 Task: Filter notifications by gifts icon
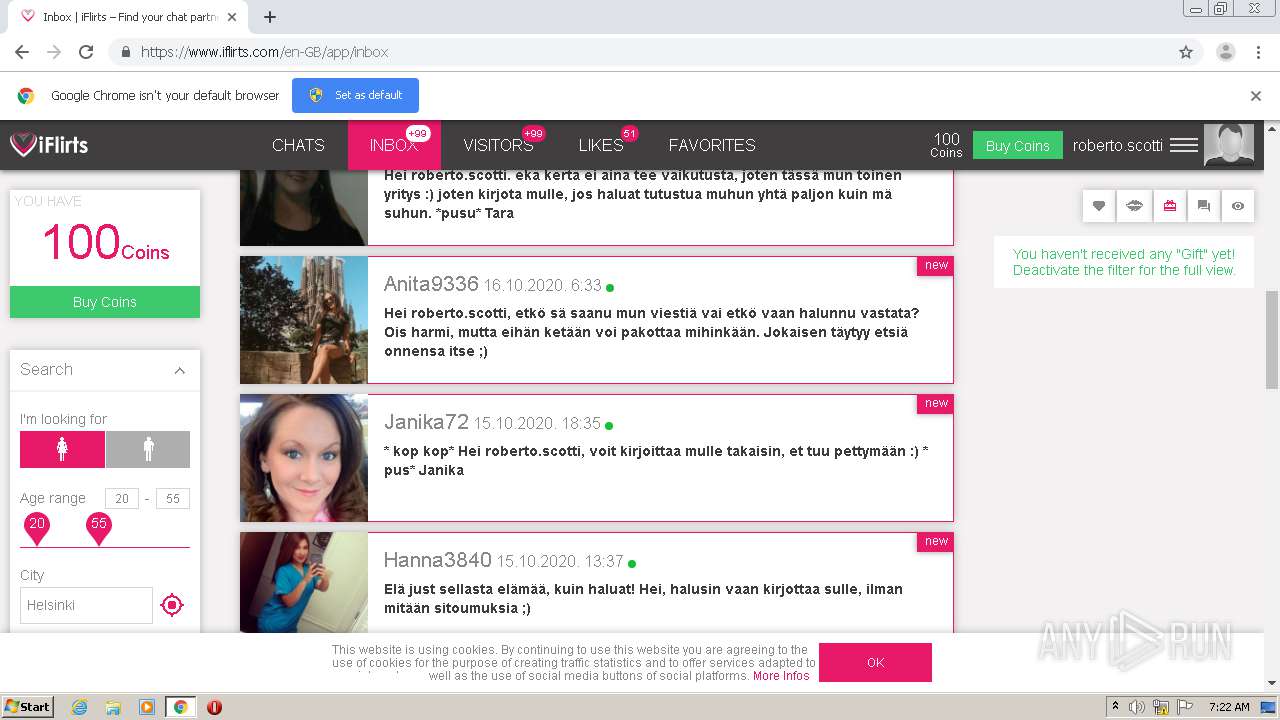[x=1169, y=206]
